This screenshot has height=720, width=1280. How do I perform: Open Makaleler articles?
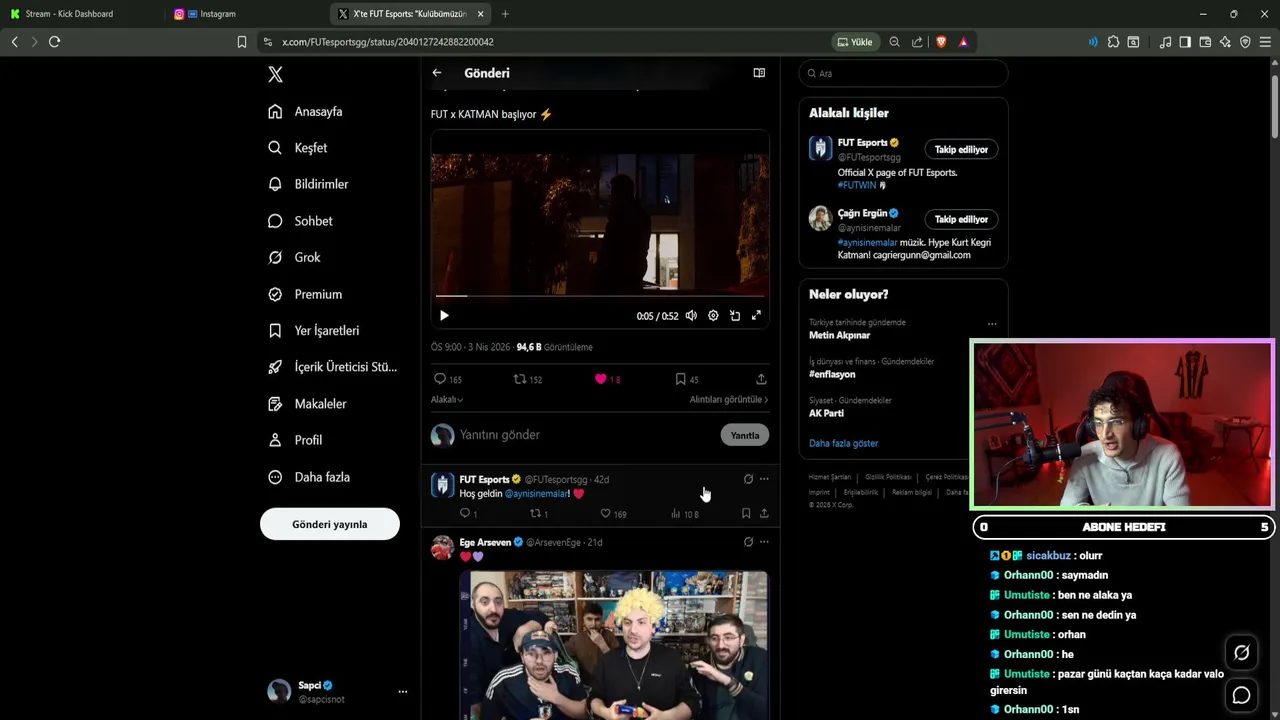click(x=307, y=404)
